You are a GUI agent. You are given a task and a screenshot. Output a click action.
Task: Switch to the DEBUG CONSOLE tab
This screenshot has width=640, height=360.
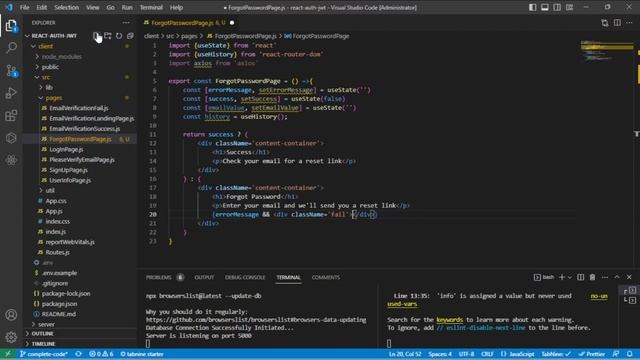click(x=245, y=277)
